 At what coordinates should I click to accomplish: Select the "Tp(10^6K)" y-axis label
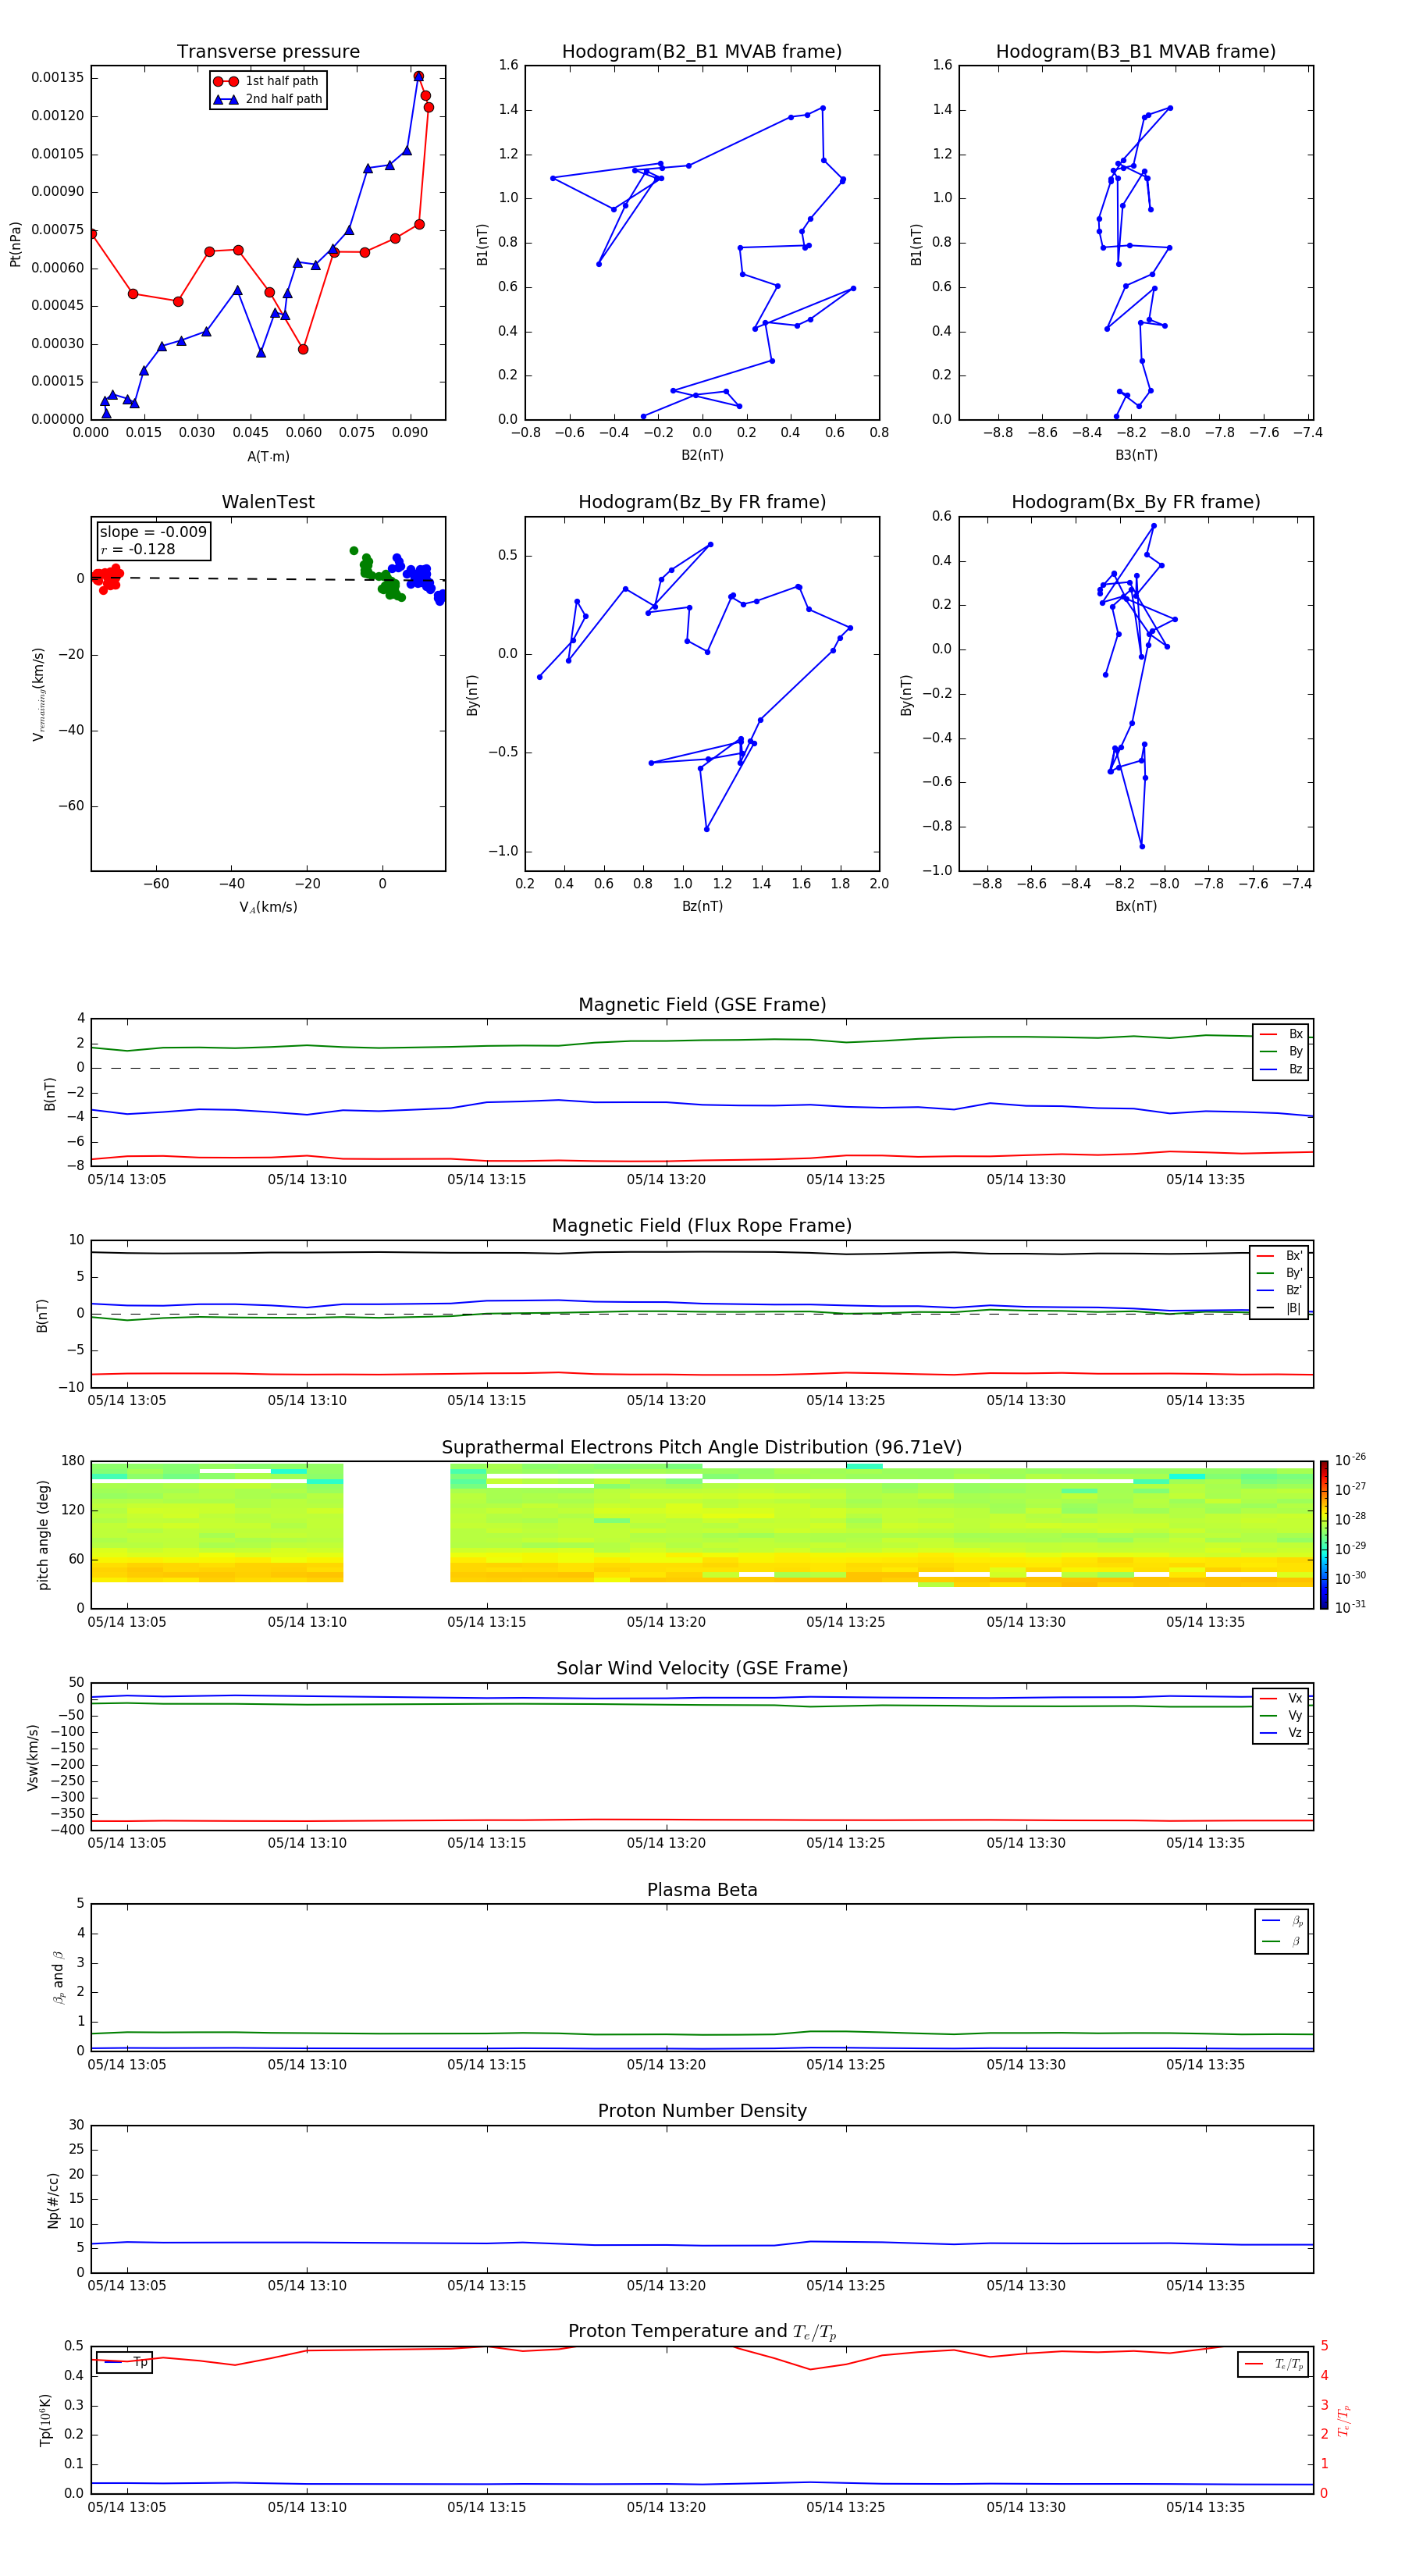pyautogui.click(x=45, y=2420)
